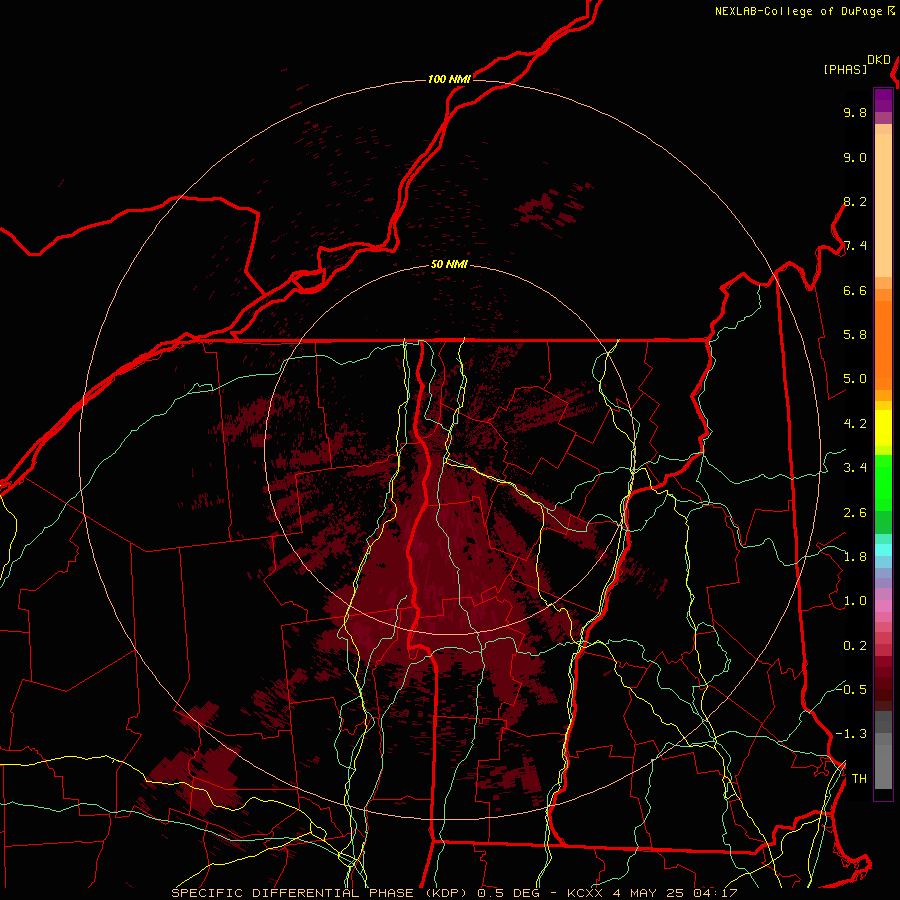Click the 50 NMI range ring label
The height and width of the screenshot is (900, 900).
(x=449, y=265)
